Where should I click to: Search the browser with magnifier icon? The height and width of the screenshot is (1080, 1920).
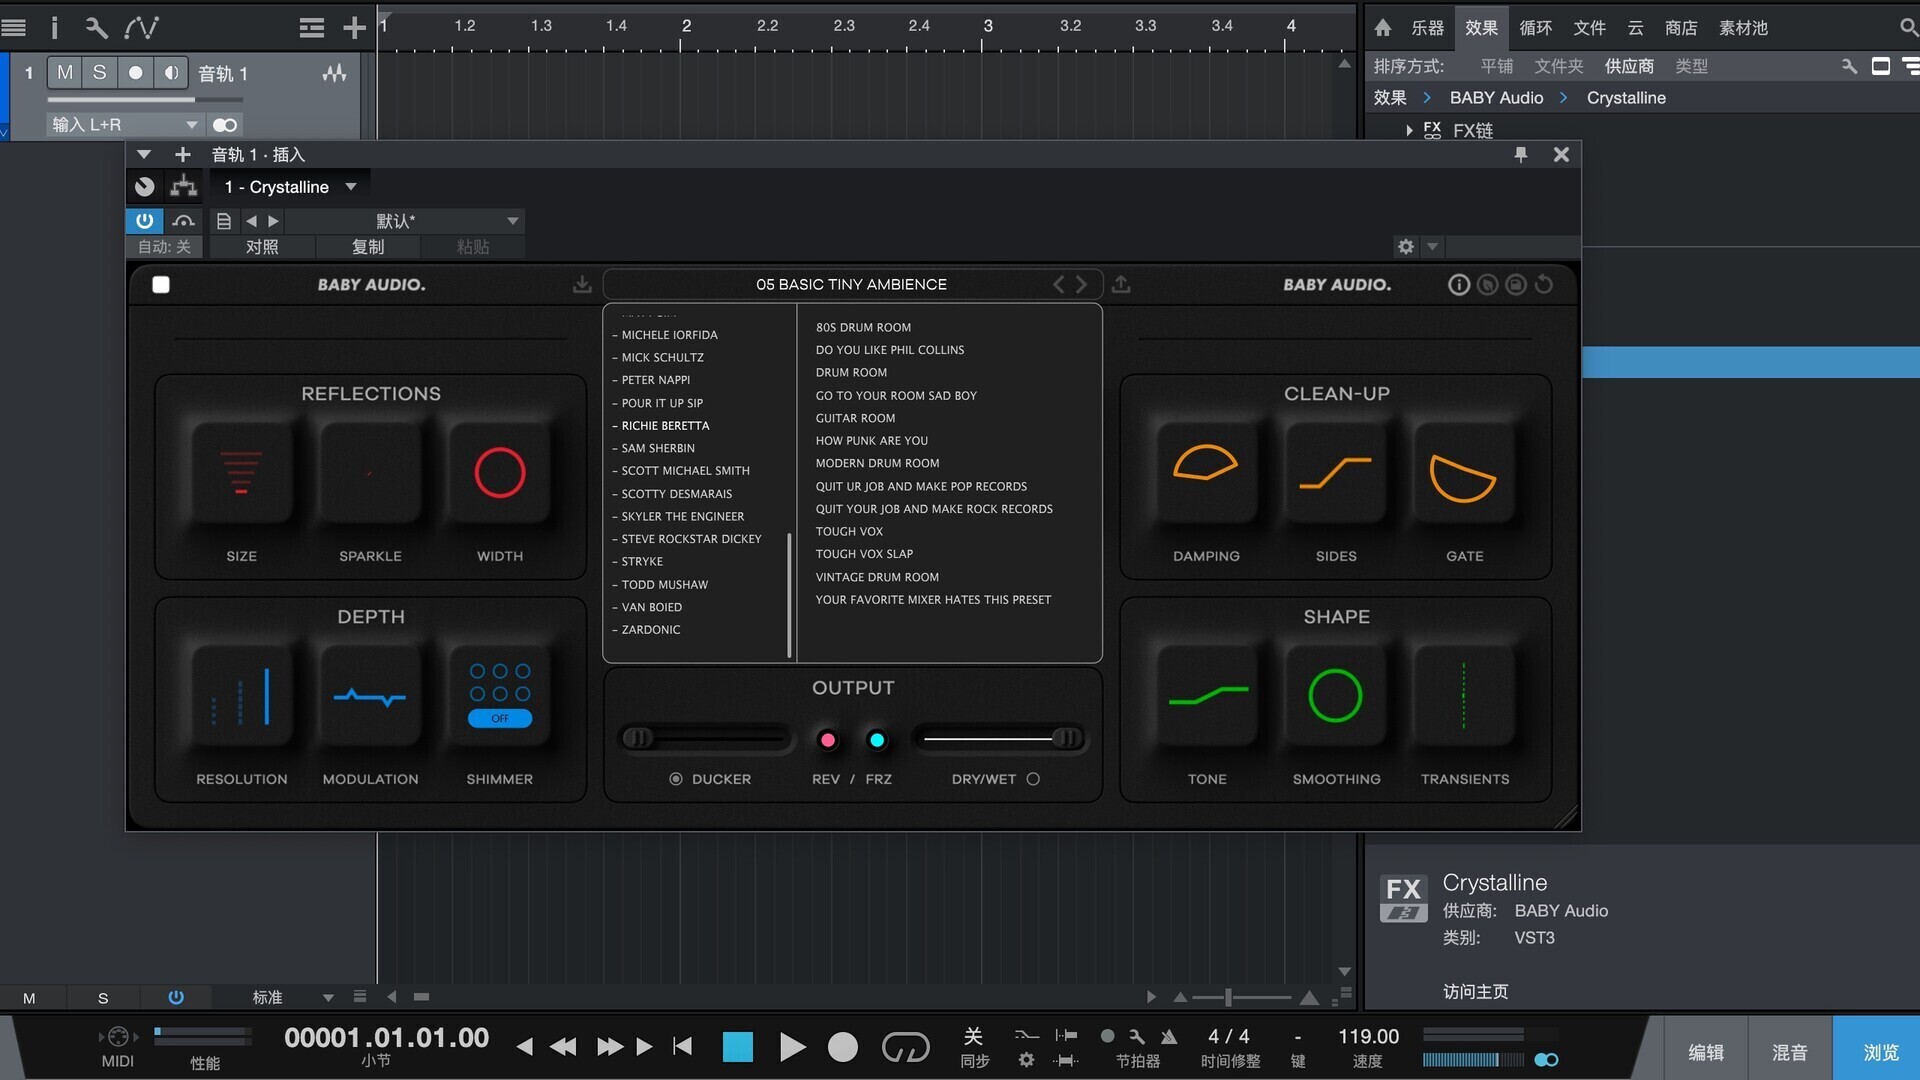pyautogui.click(x=1908, y=28)
